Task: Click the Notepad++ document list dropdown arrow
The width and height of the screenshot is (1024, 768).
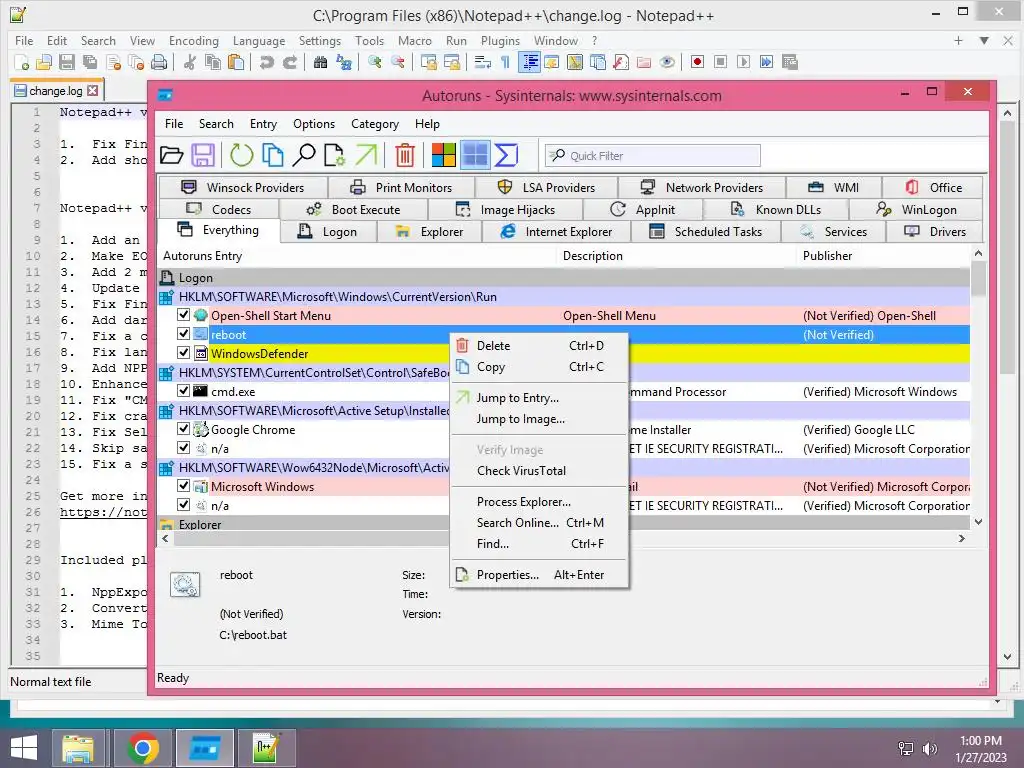Action: [x=984, y=40]
